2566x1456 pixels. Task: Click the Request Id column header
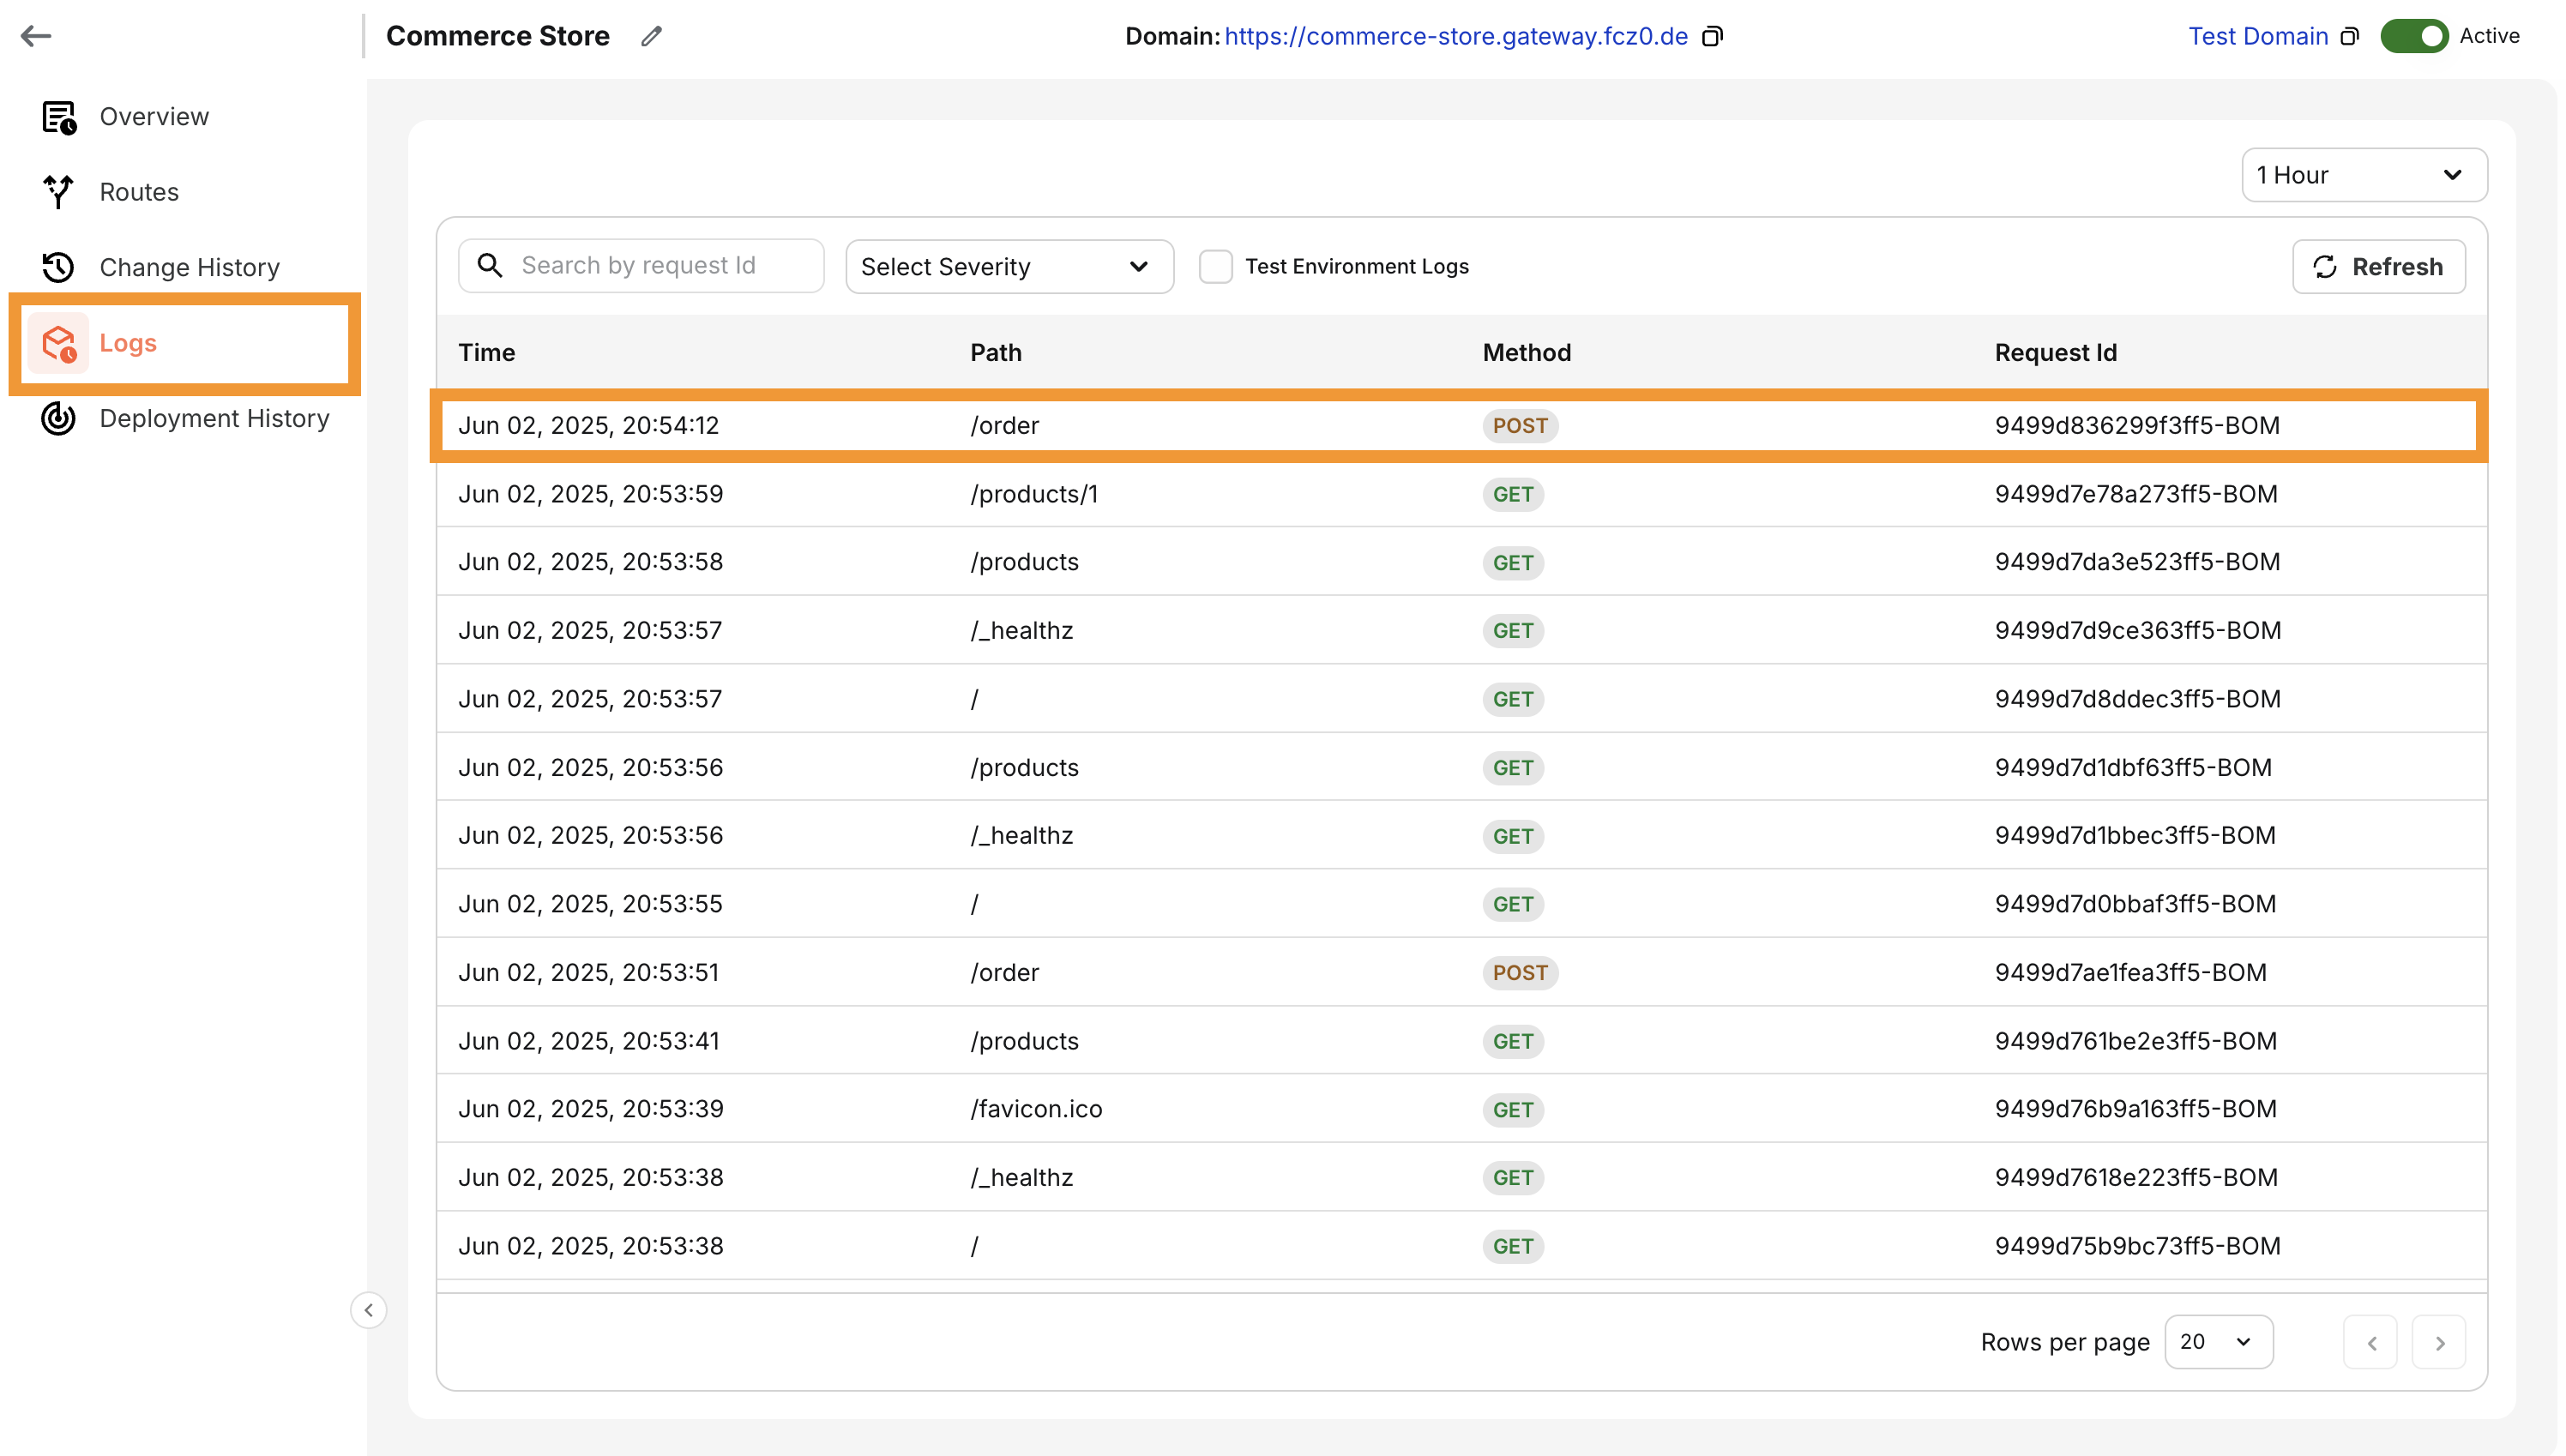[2055, 352]
